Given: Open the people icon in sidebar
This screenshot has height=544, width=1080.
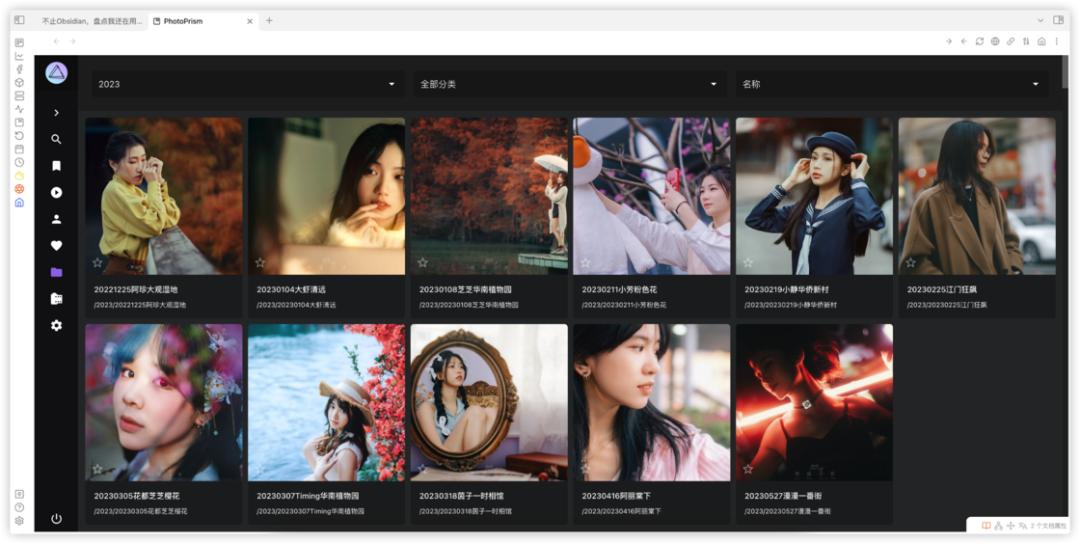Looking at the screenshot, I should pyautogui.click(x=56, y=219).
